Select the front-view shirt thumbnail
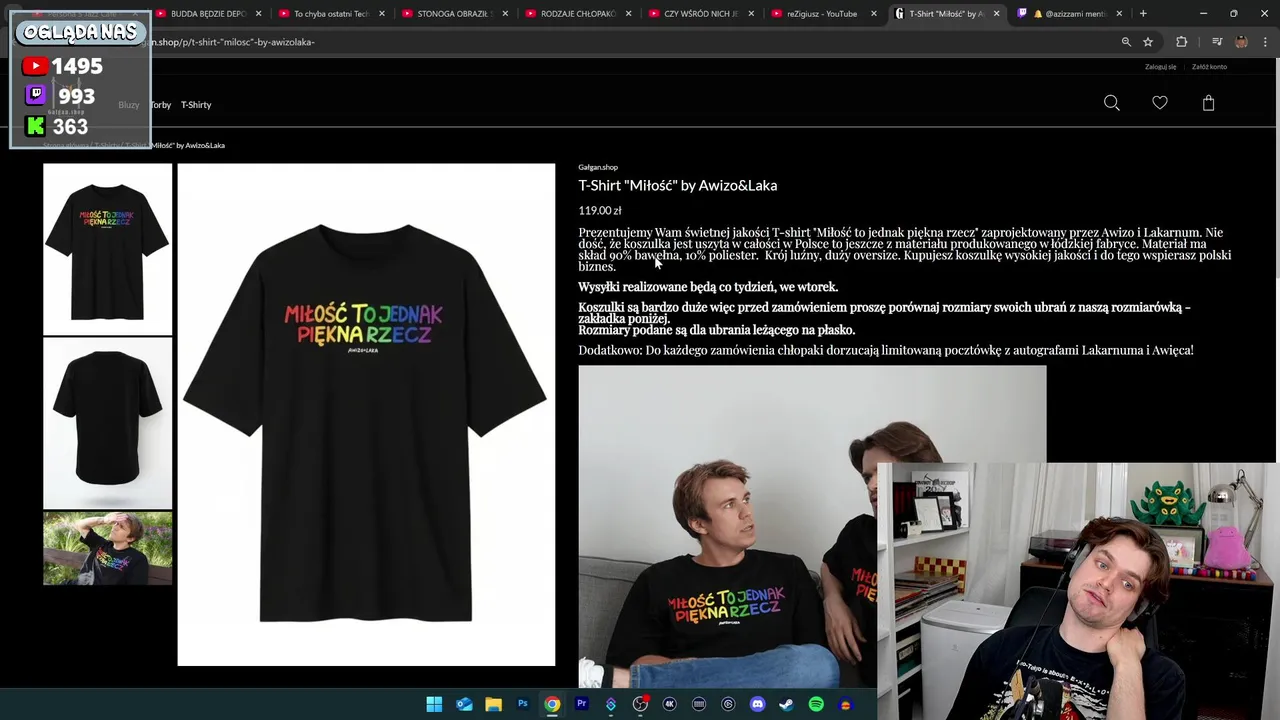Image resolution: width=1280 pixels, height=720 pixels. pyautogui.click(x=108, y=249)
